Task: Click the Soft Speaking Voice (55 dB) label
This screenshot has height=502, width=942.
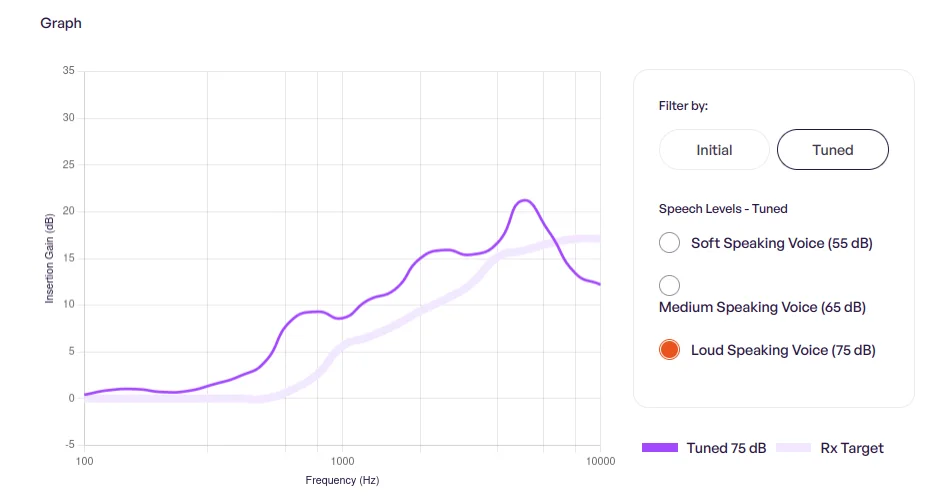Action: [x=782, y=243]
